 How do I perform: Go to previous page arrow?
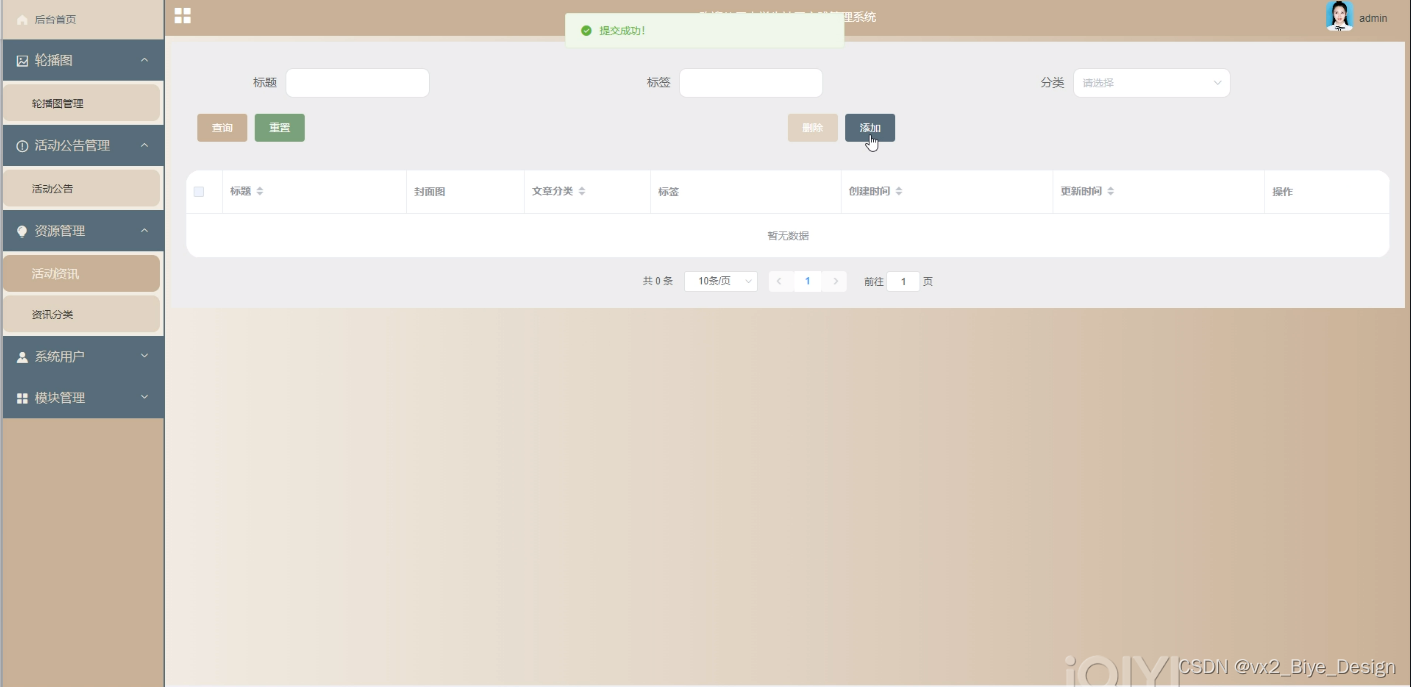click(779, 282)
